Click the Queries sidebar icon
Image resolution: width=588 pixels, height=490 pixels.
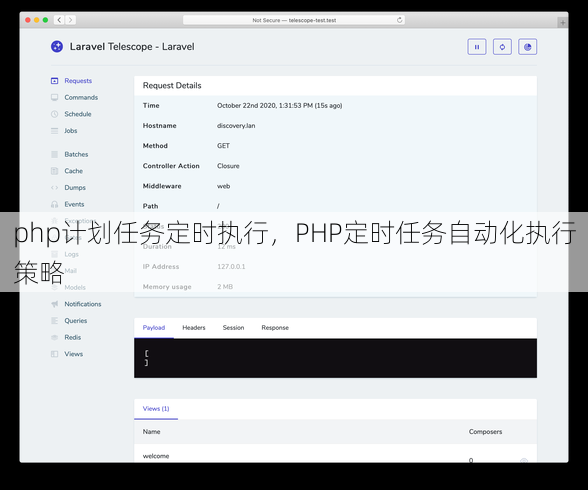pos(54,321)
